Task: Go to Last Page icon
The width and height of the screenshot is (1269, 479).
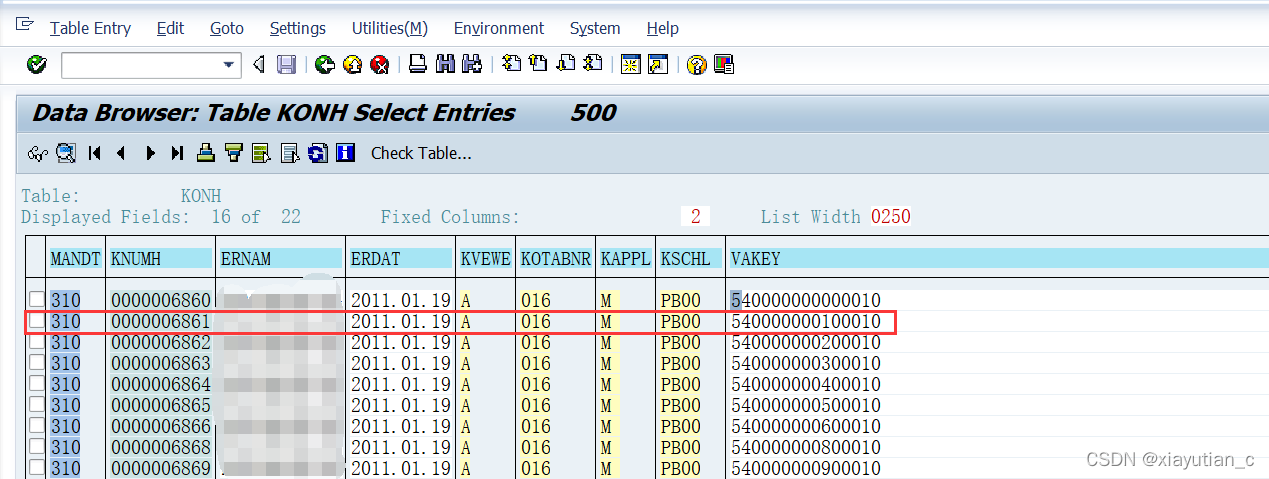Action: (592, 65)
